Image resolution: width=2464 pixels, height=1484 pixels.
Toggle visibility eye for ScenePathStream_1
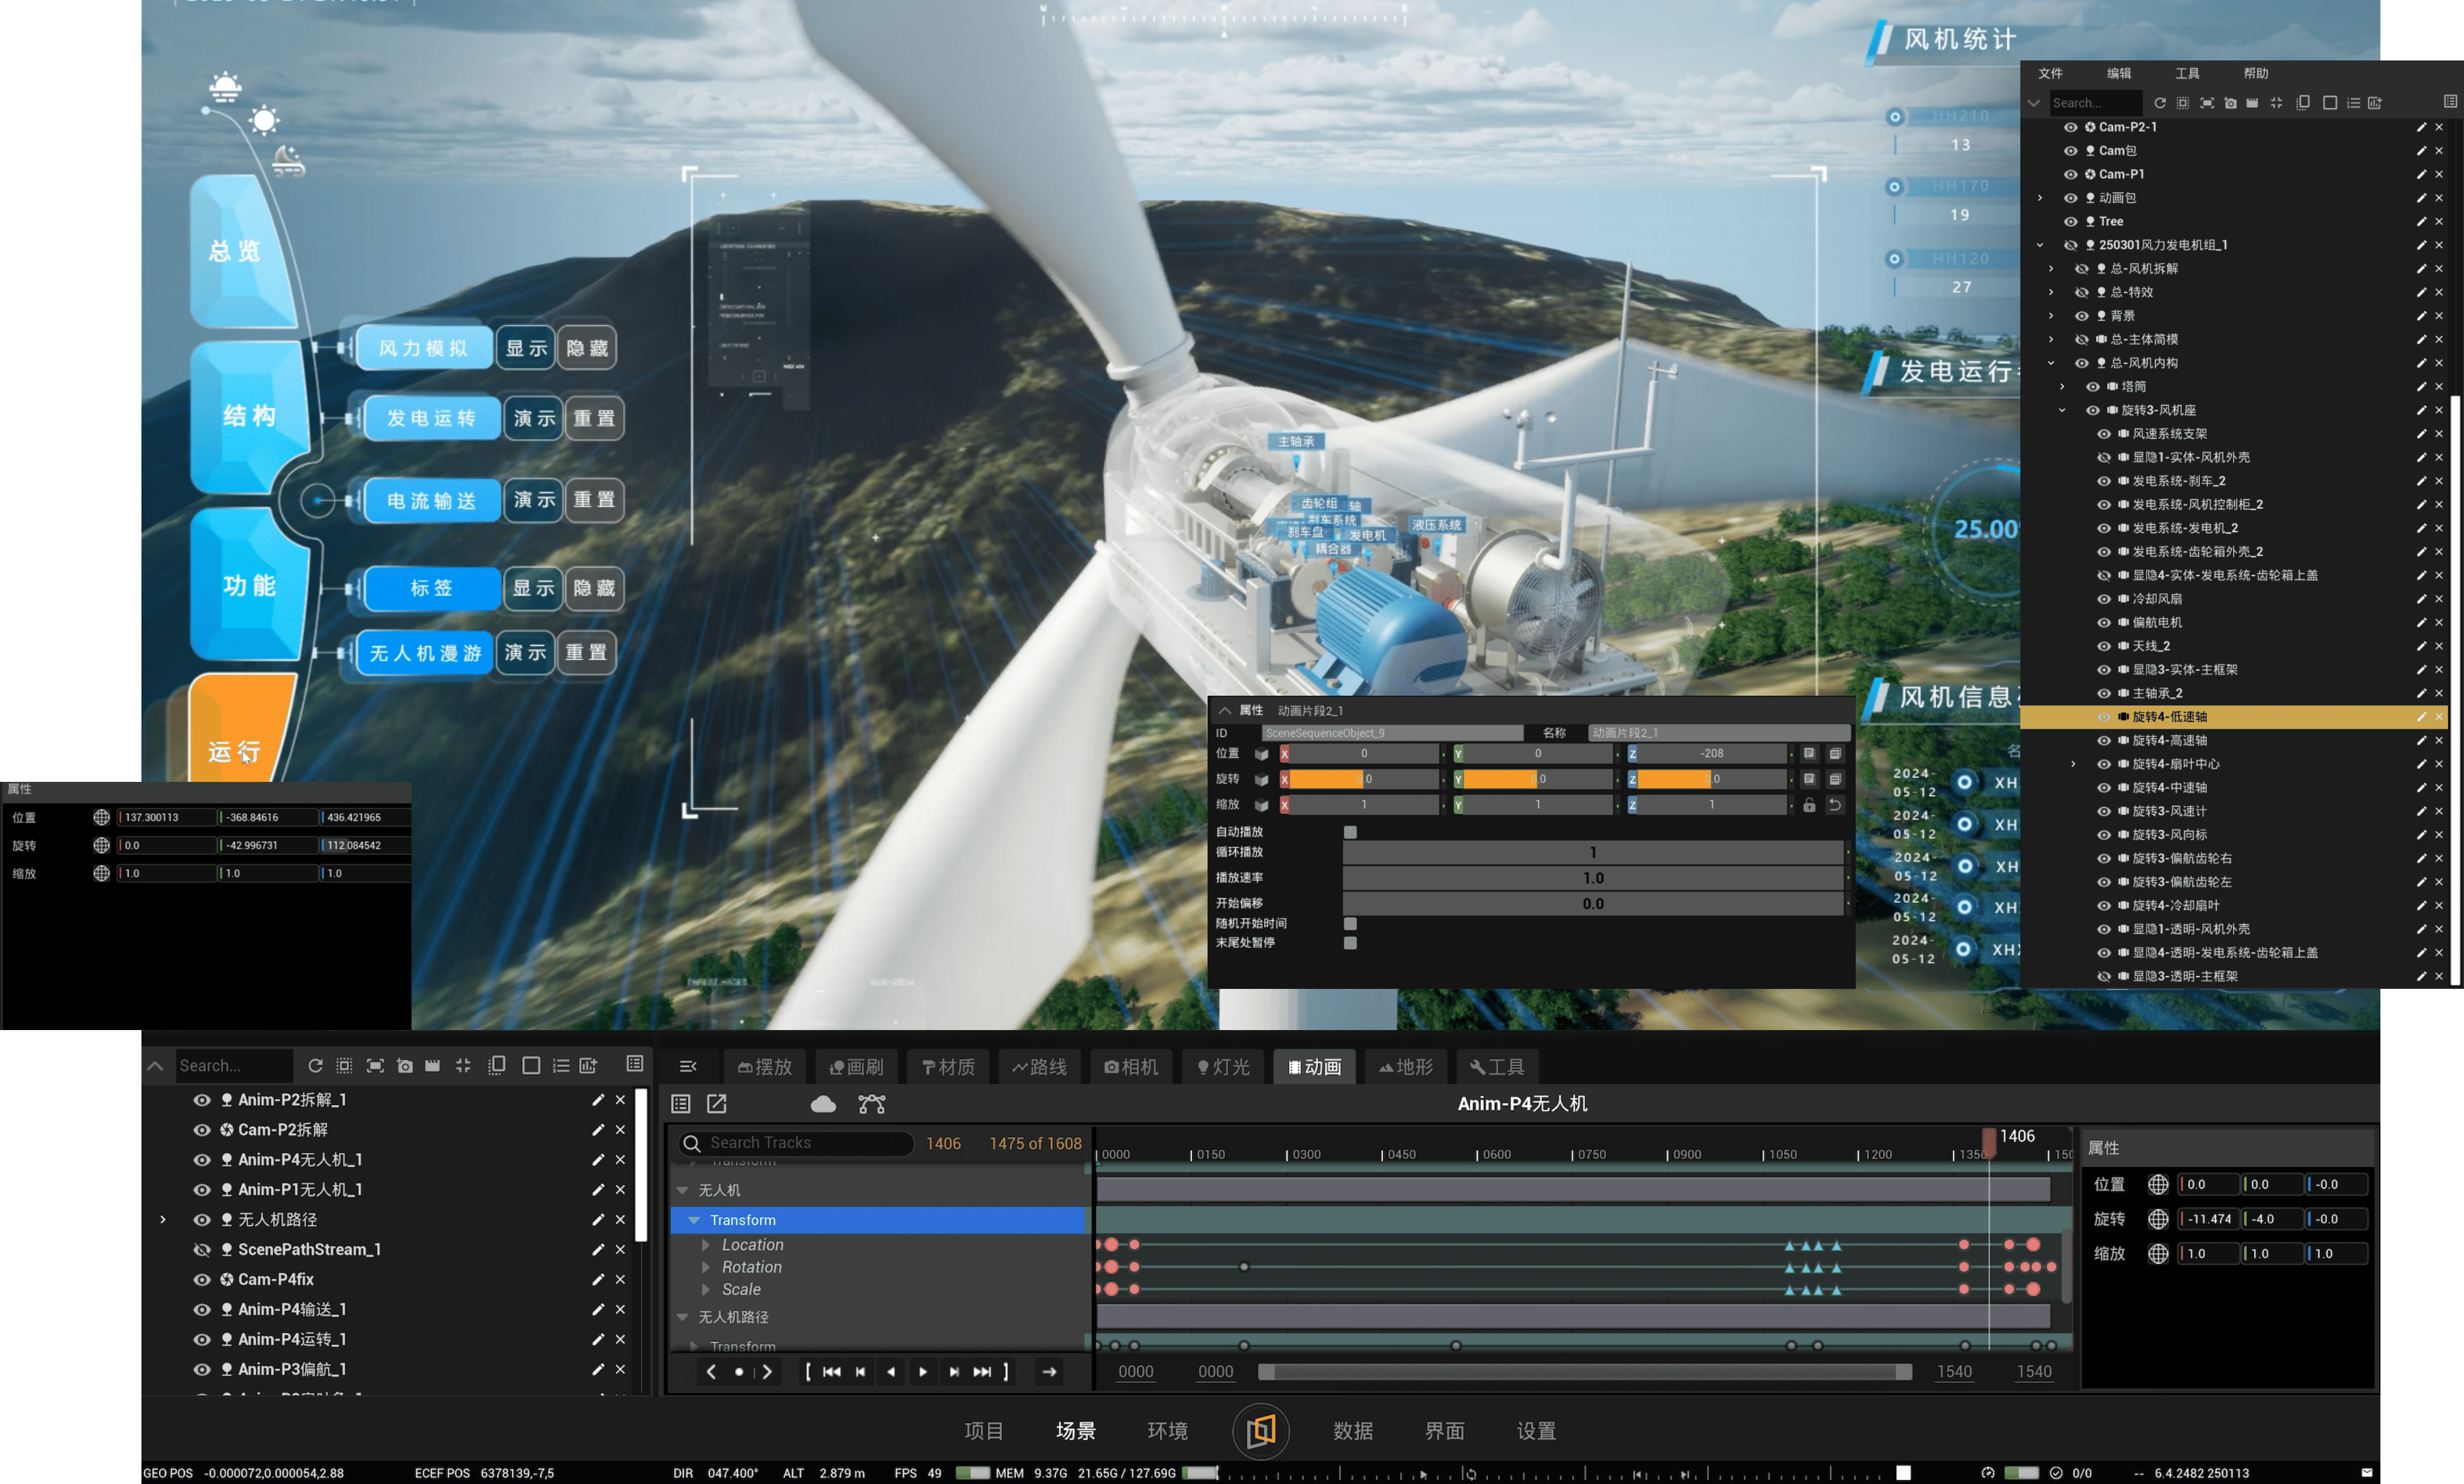201,1249
